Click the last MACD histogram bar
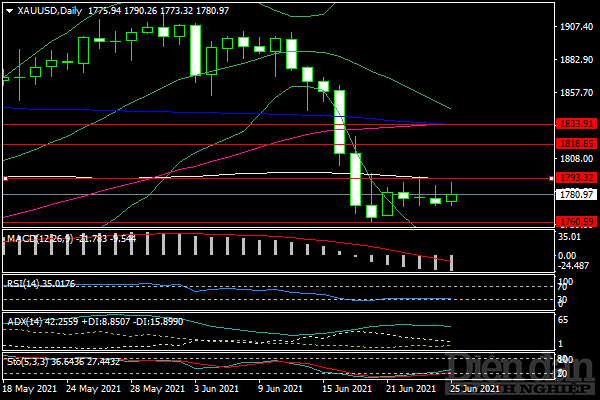The width and height of the screenshot is (600, 400). 452,262
